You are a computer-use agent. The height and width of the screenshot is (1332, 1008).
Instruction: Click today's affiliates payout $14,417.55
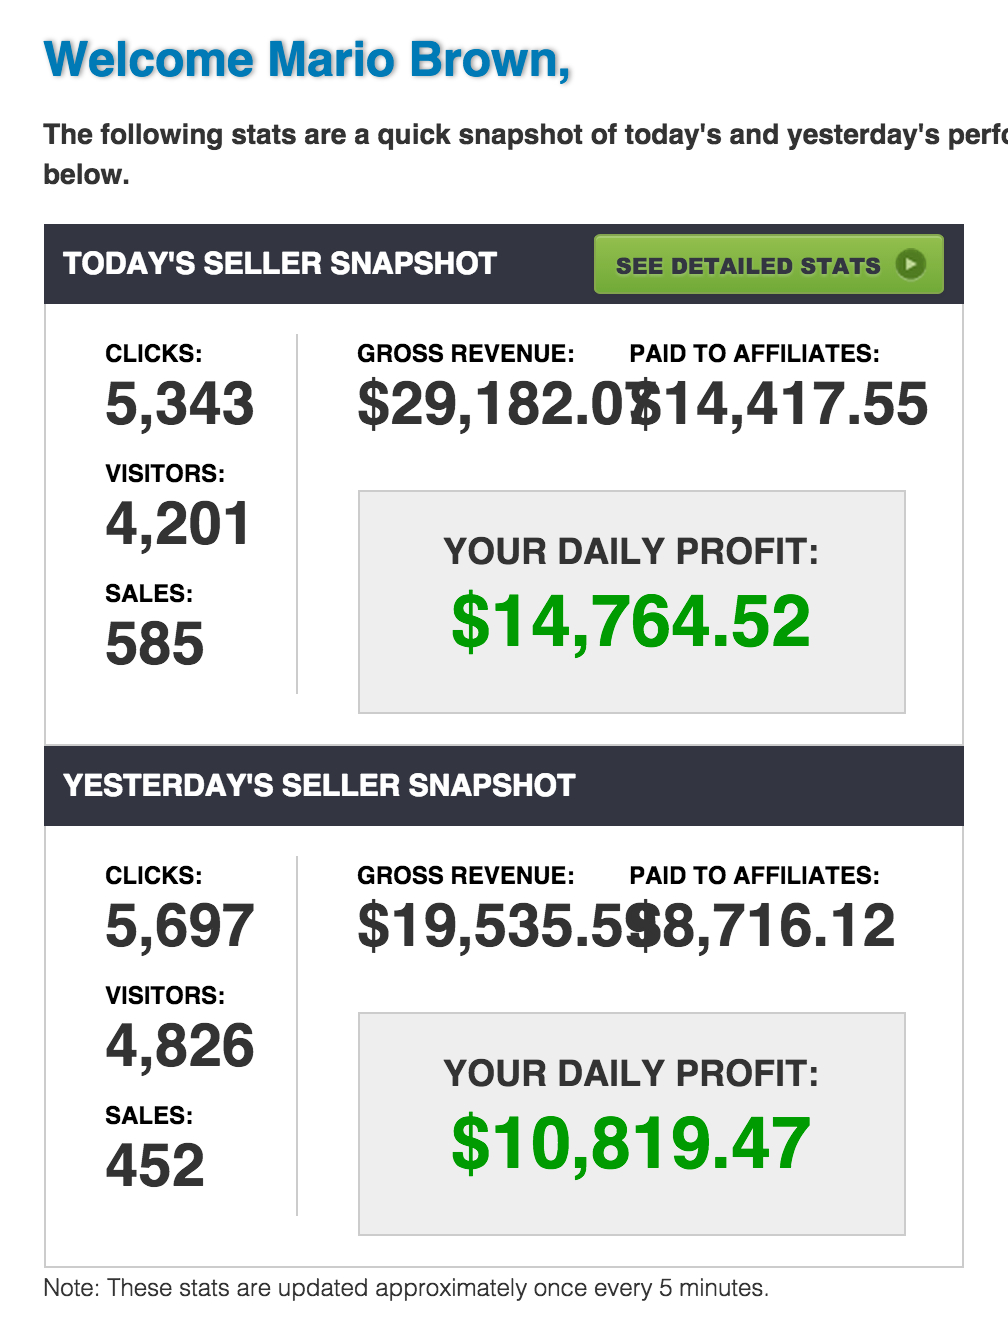785,404
